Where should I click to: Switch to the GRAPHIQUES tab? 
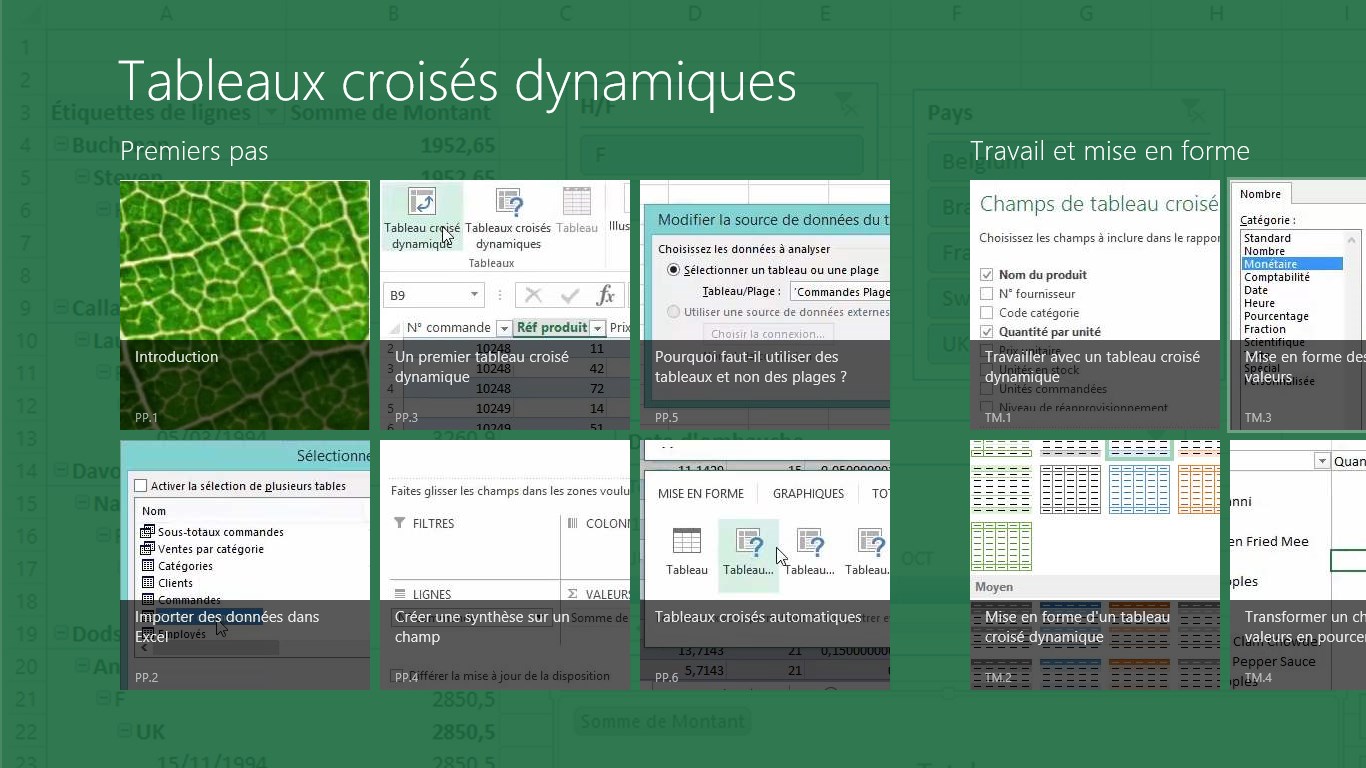coord(808,494)
